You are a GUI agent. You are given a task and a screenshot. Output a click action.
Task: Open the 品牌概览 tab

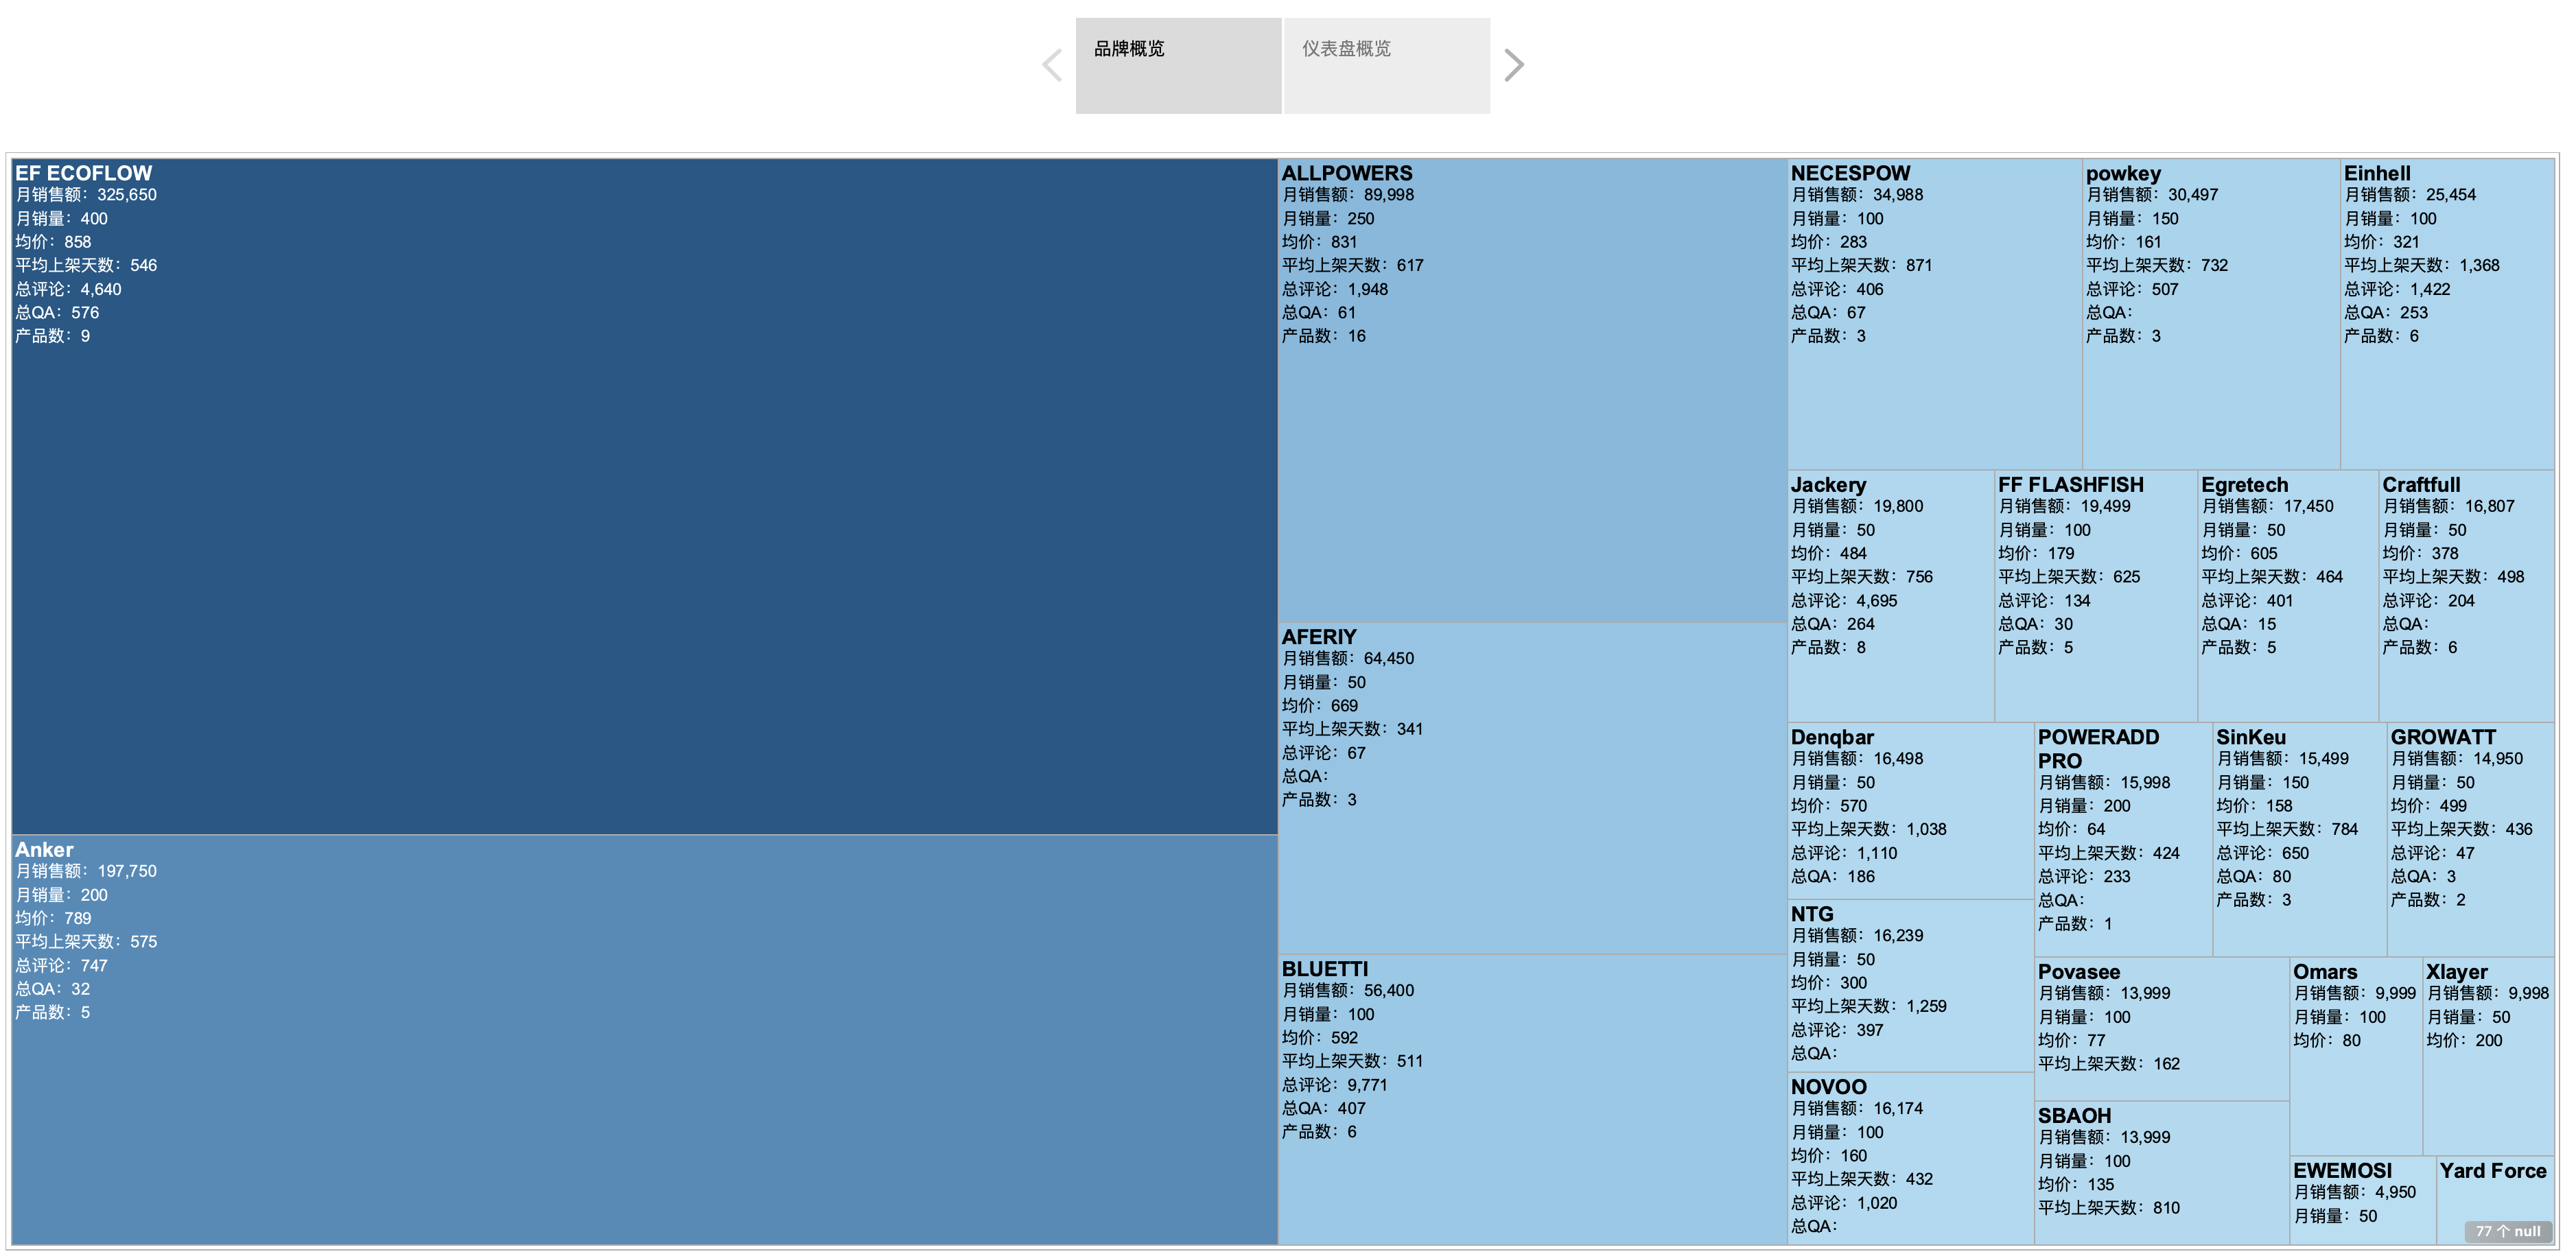tap(1178, 66)
